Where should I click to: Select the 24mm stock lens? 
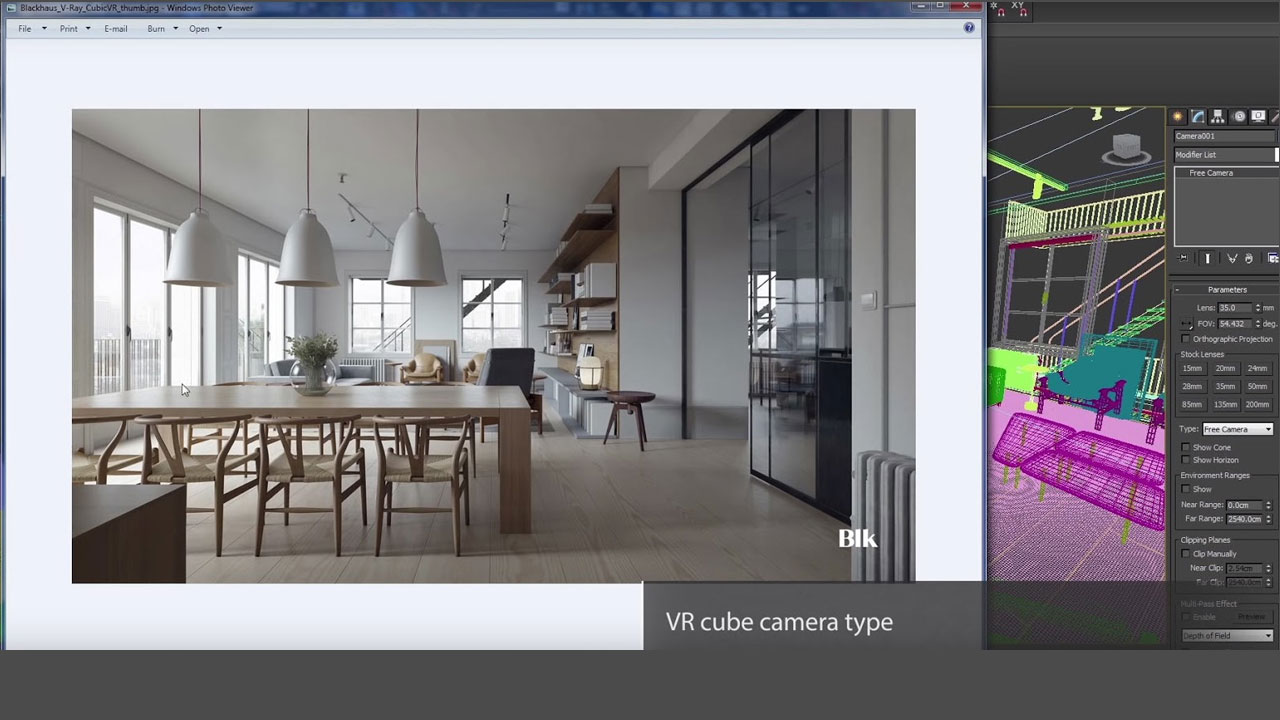coord(1257,368)
